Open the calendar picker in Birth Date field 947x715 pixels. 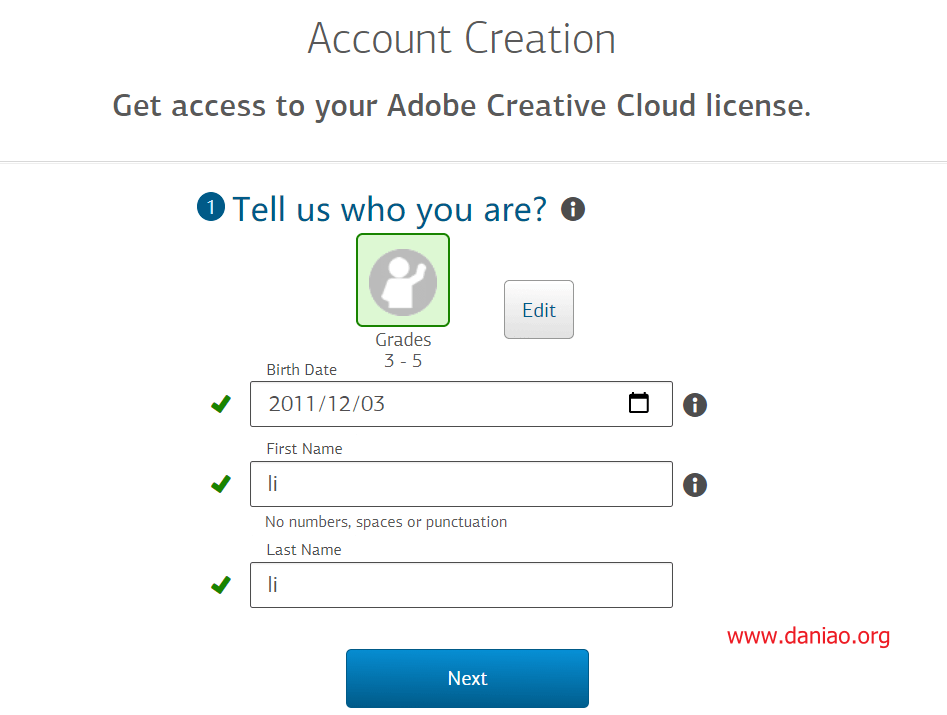[x=638, y=402]
